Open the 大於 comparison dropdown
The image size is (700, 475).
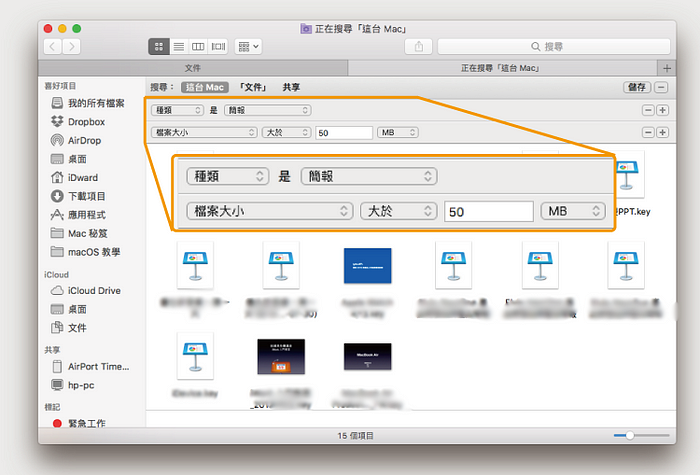point(287,133)
